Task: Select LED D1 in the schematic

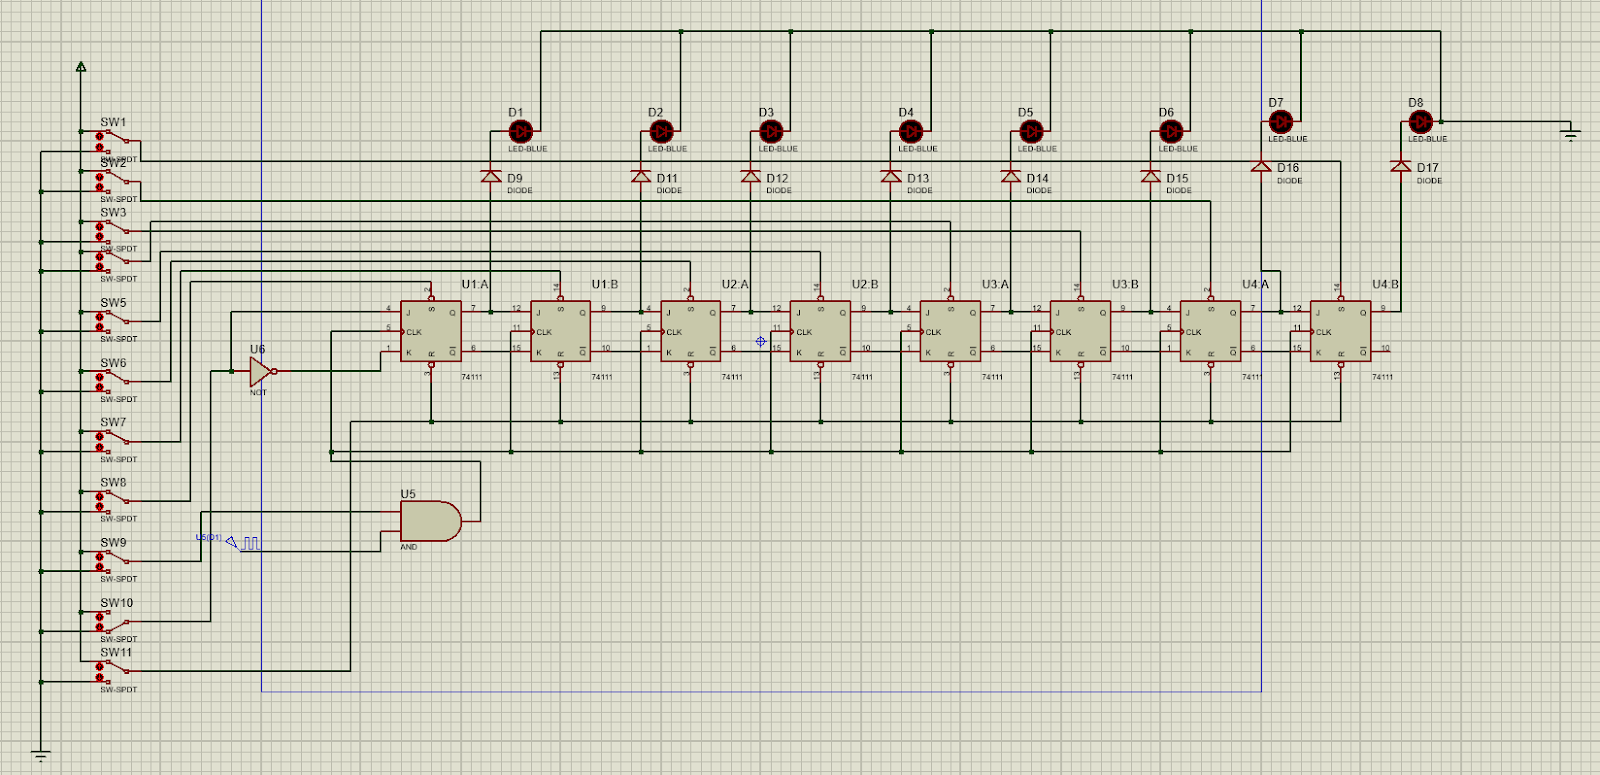Action: point(521,131)
